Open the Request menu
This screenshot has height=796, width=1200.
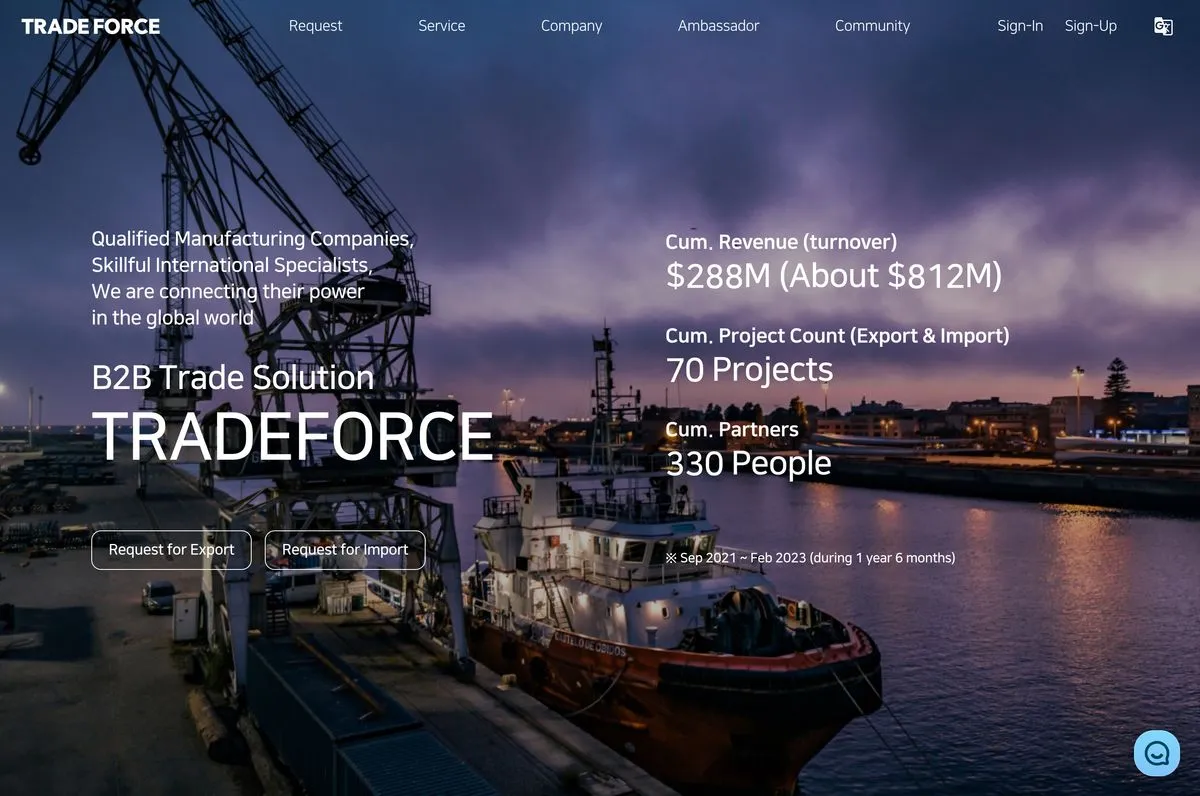(315, 26)
